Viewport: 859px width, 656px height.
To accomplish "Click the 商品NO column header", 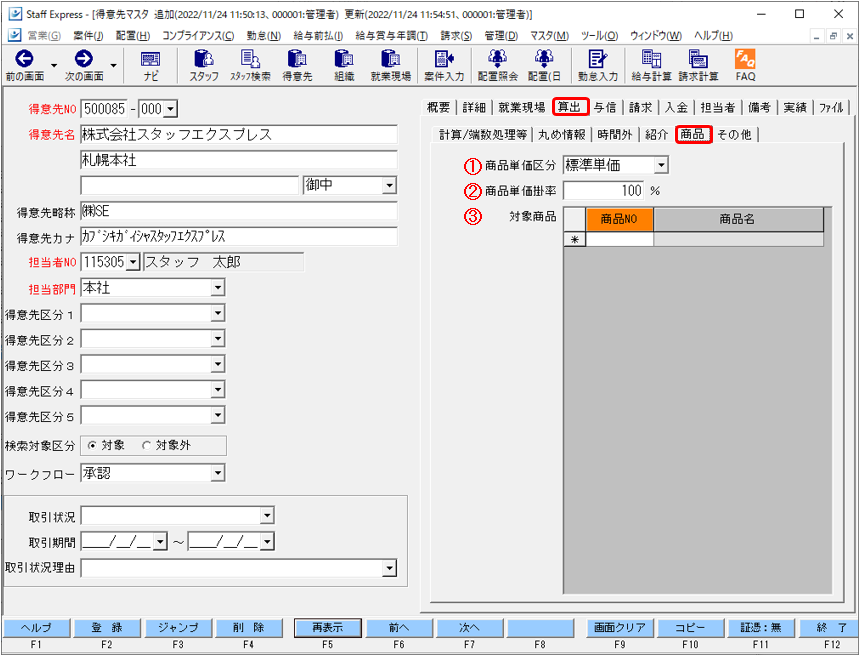I will point(620,219).
